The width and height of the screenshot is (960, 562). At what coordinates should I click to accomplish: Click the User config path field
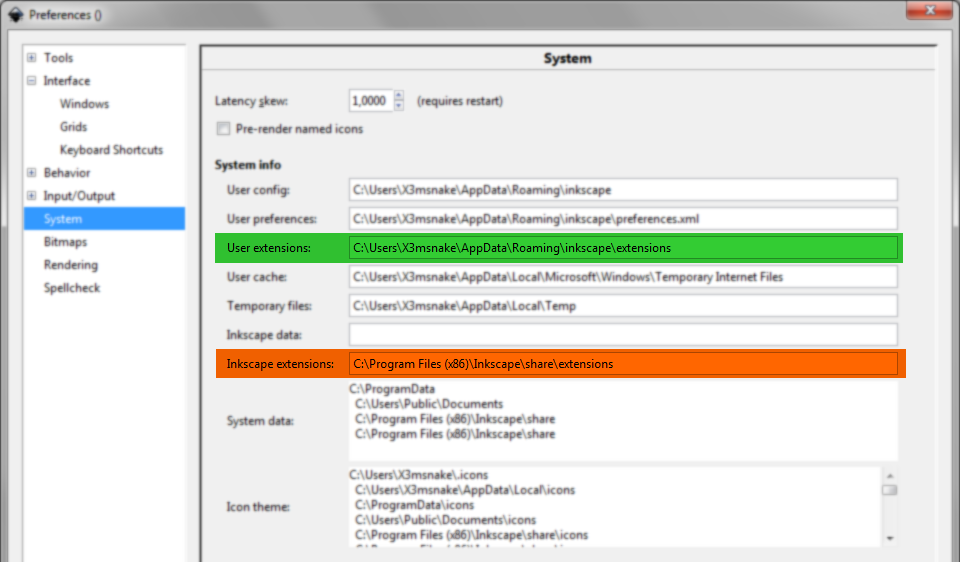623,190
